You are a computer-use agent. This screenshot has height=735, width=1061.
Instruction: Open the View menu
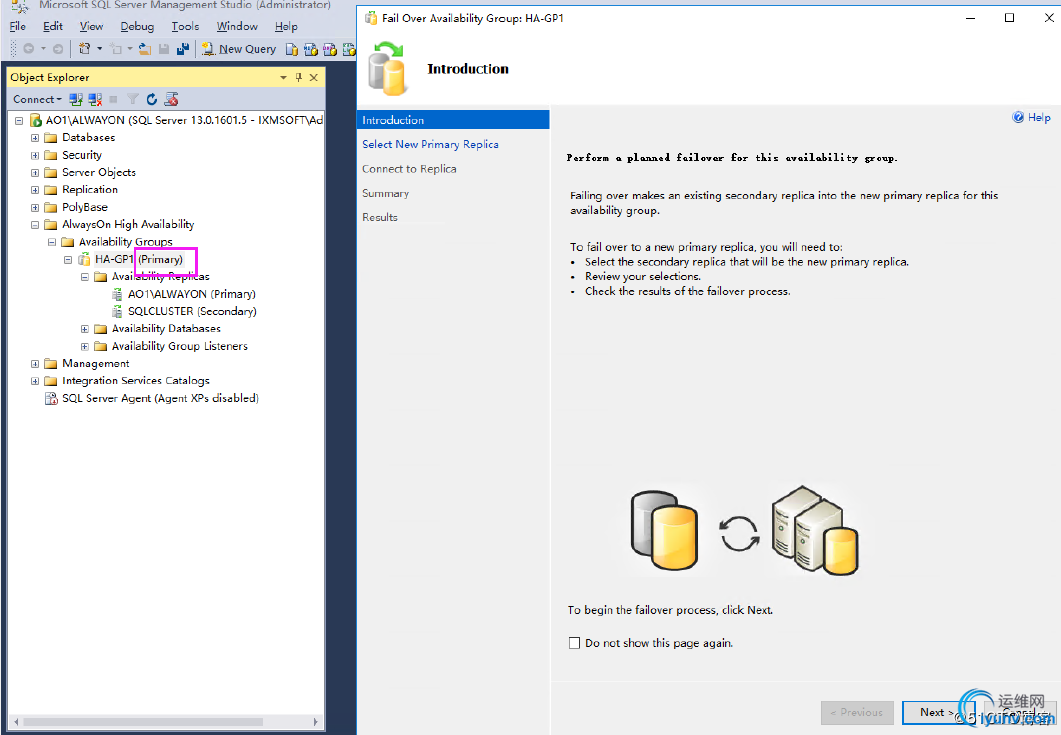point(91,26)
